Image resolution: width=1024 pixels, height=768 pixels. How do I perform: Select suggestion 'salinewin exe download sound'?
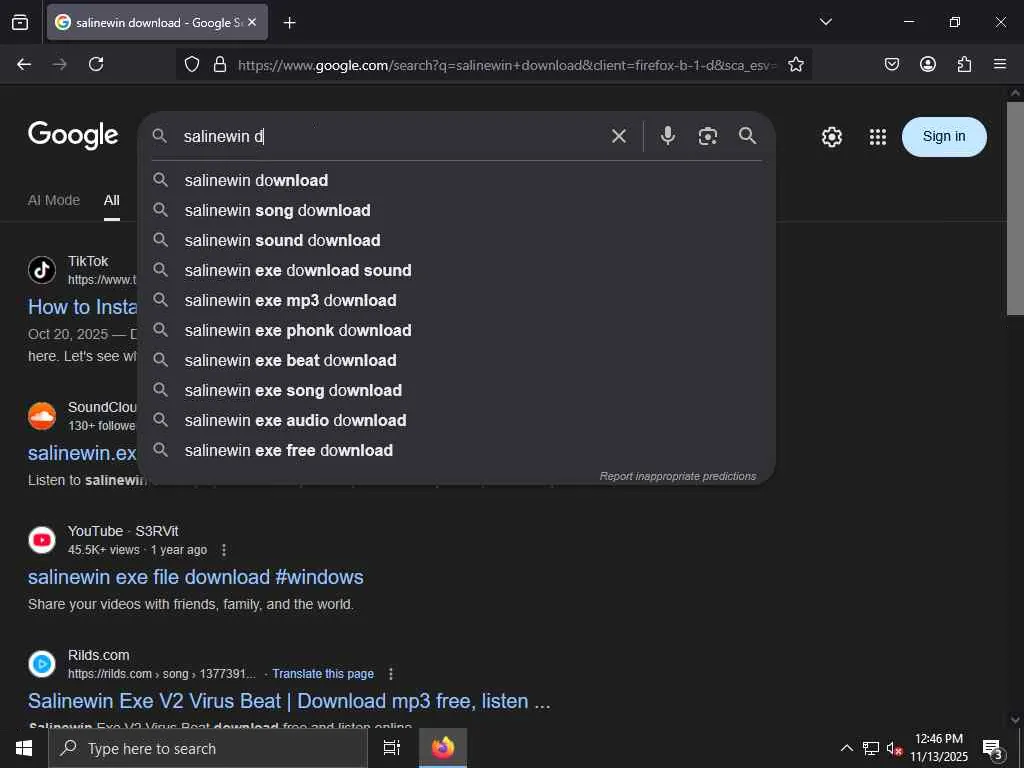pos(456,270)
